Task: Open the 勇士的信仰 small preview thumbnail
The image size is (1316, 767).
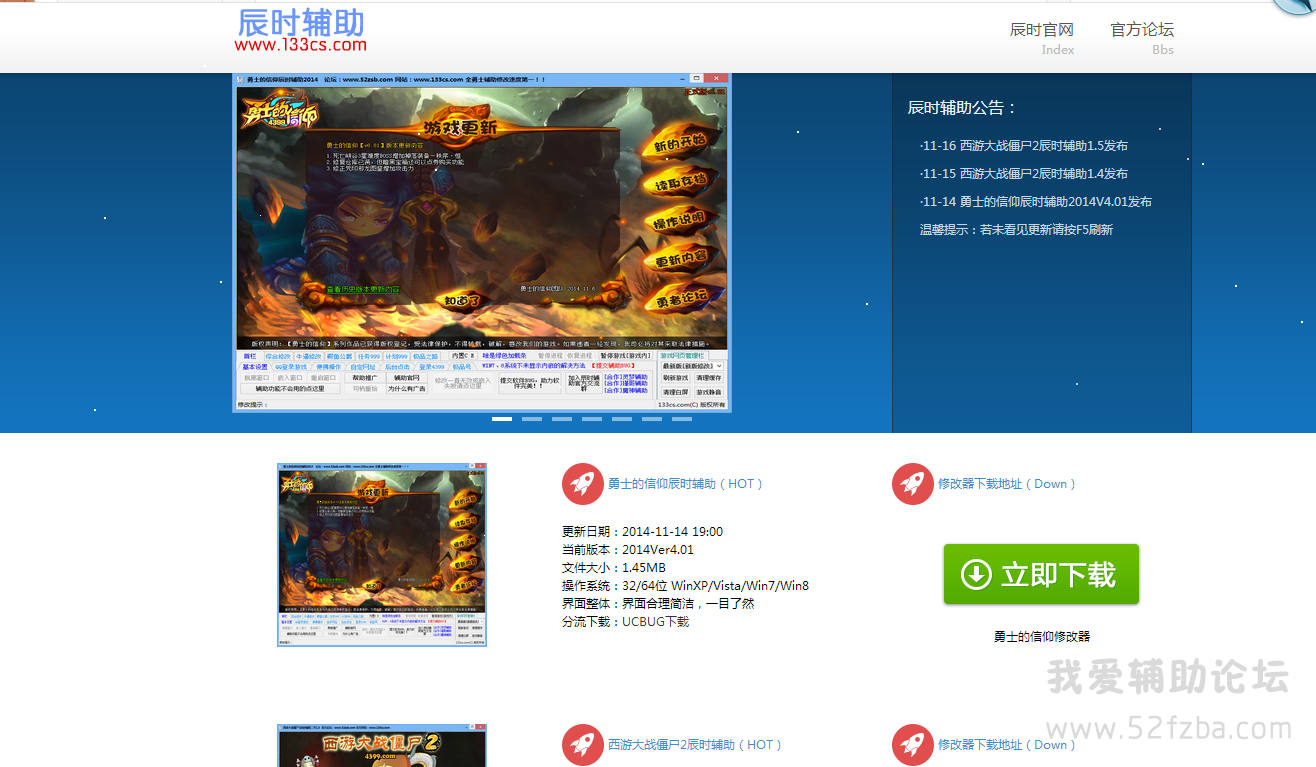Action: click(x=382, y=555)
